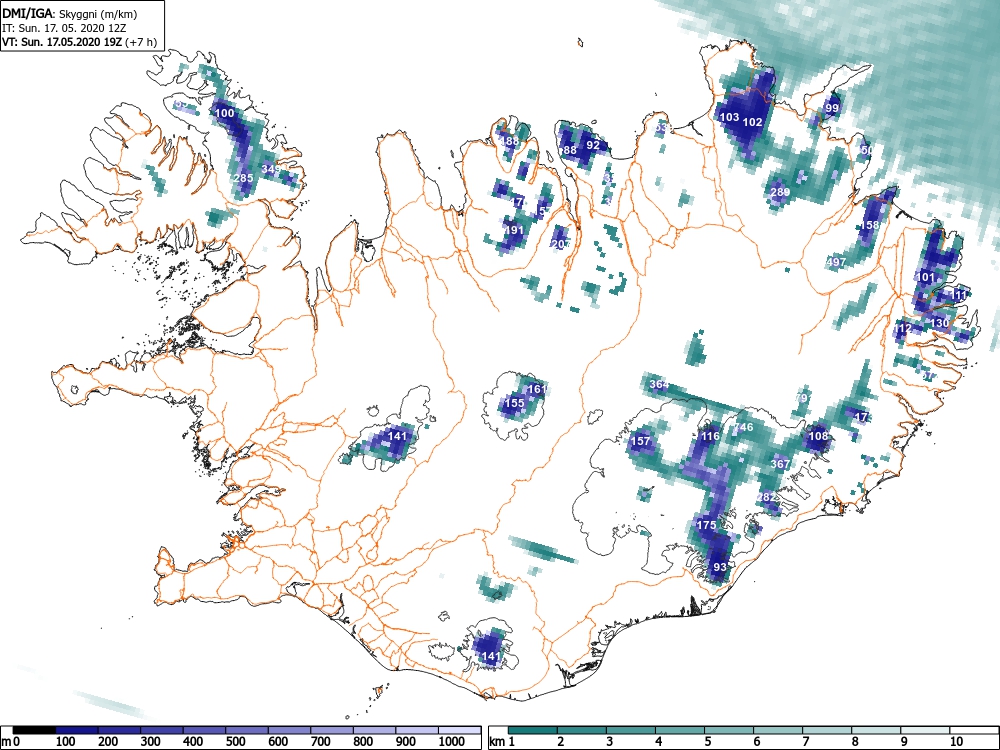This screenshot has width=1000, height=750.
Task: Click the visibility value '93' near the south coast
Action: pyautogui.click(x=720, y=567)
